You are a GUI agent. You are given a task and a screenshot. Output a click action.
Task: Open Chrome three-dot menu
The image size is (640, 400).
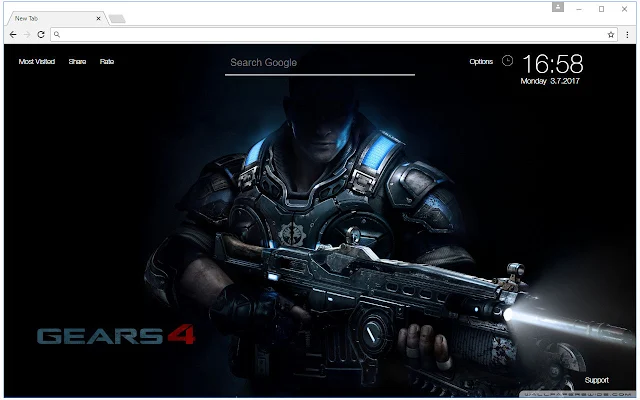627,35
